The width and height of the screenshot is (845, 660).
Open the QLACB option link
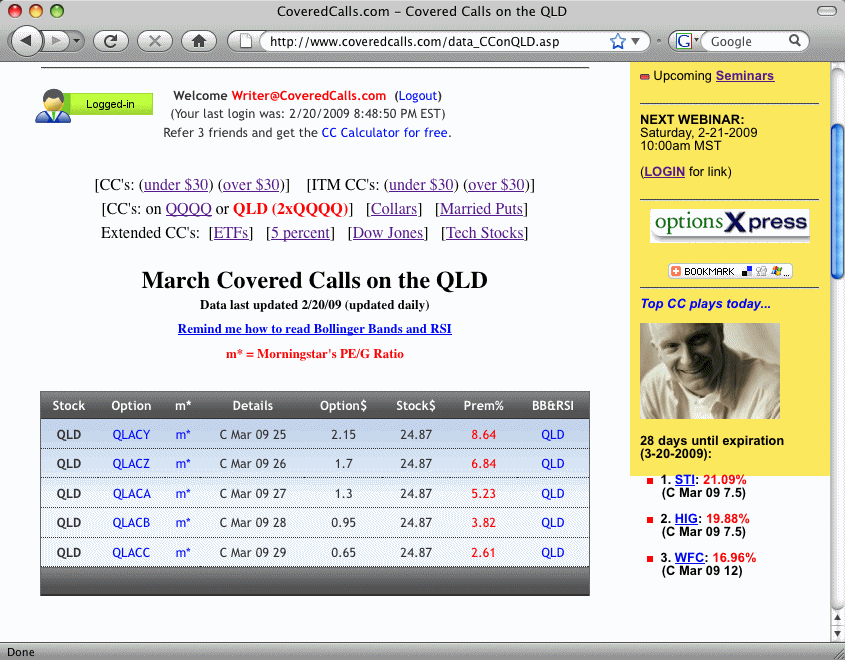[131, 523]
